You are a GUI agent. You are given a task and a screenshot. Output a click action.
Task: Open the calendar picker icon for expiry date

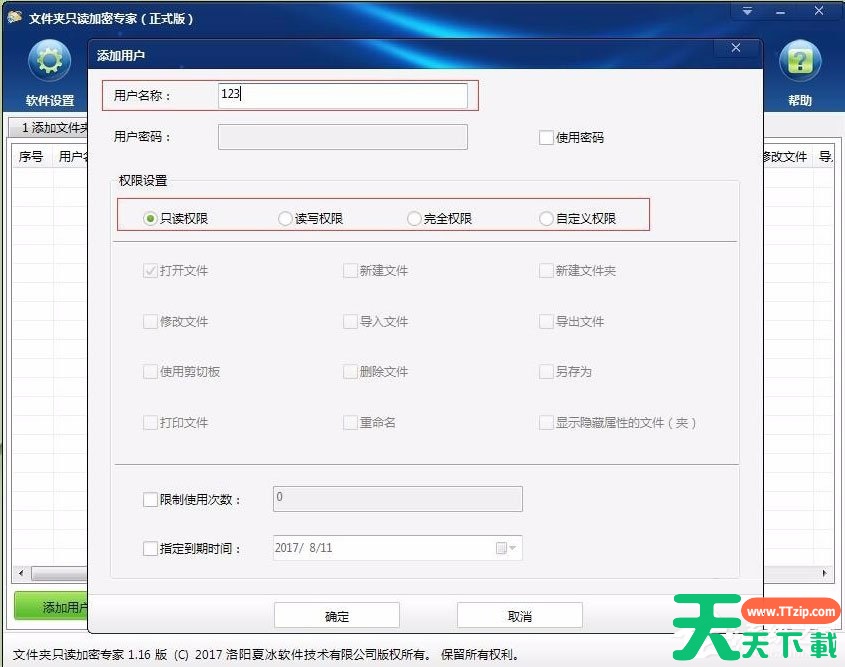(505, 548)
